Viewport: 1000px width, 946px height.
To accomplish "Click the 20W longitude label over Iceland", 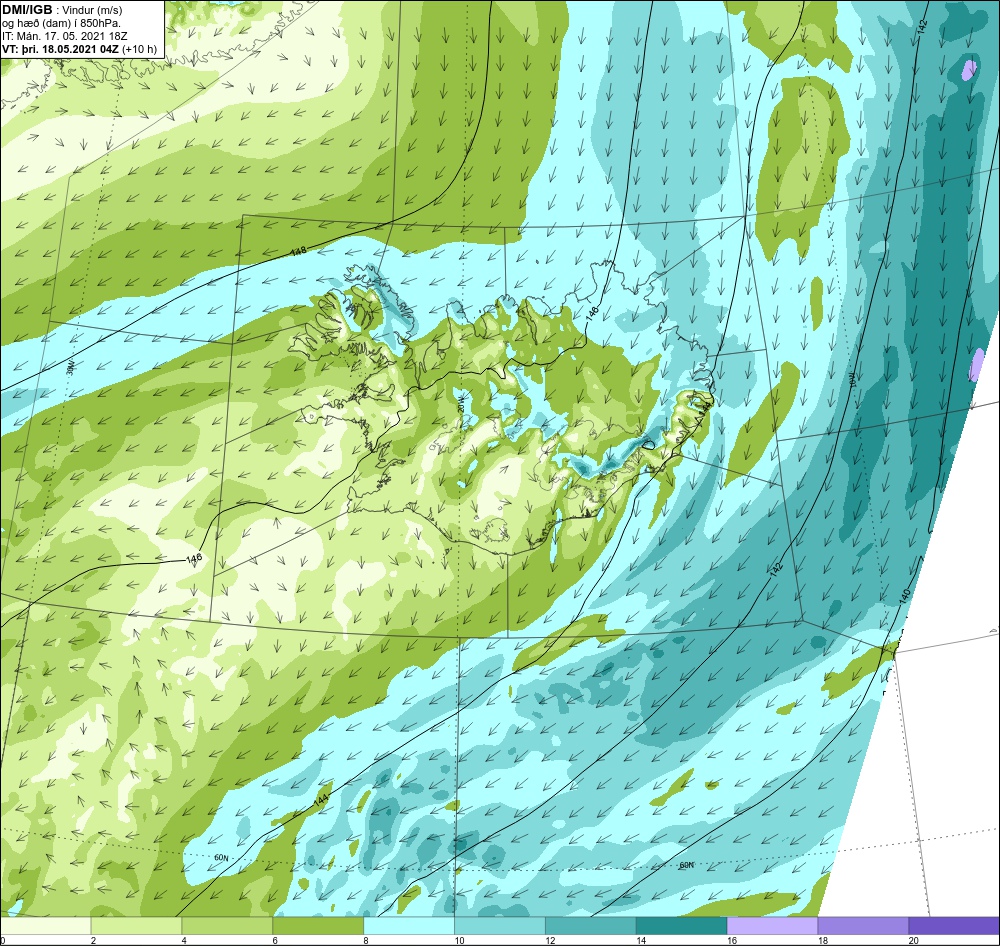I will pyautogui.click(x=462, y=402).
